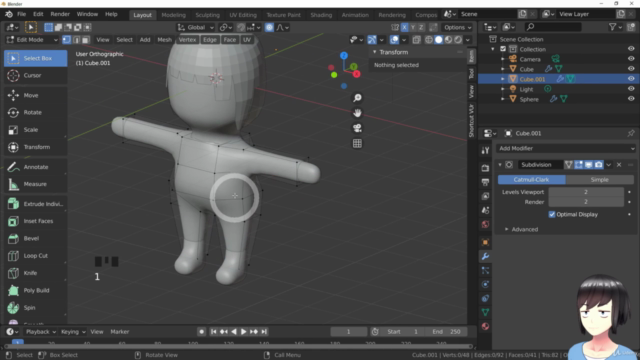Switch orthographic/perspective grid icon
640x360 pixels.
[x=357, y=143]
